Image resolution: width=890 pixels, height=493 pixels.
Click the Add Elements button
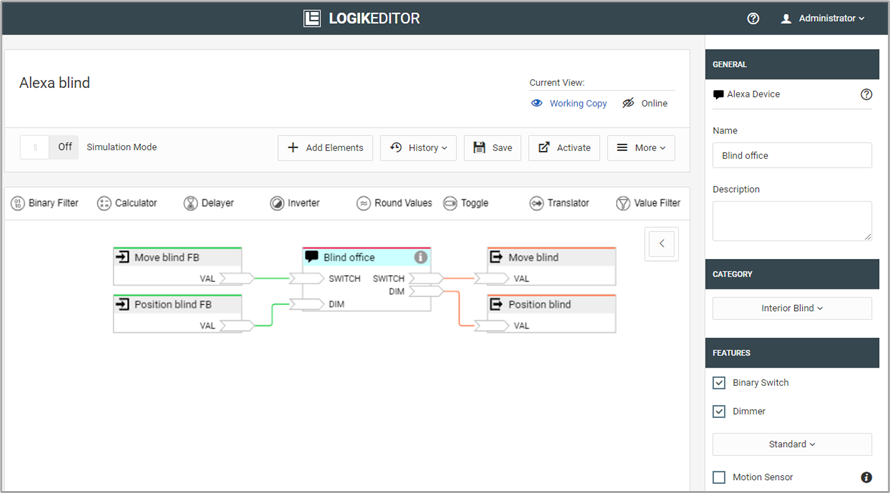click(x=326, y=148)
